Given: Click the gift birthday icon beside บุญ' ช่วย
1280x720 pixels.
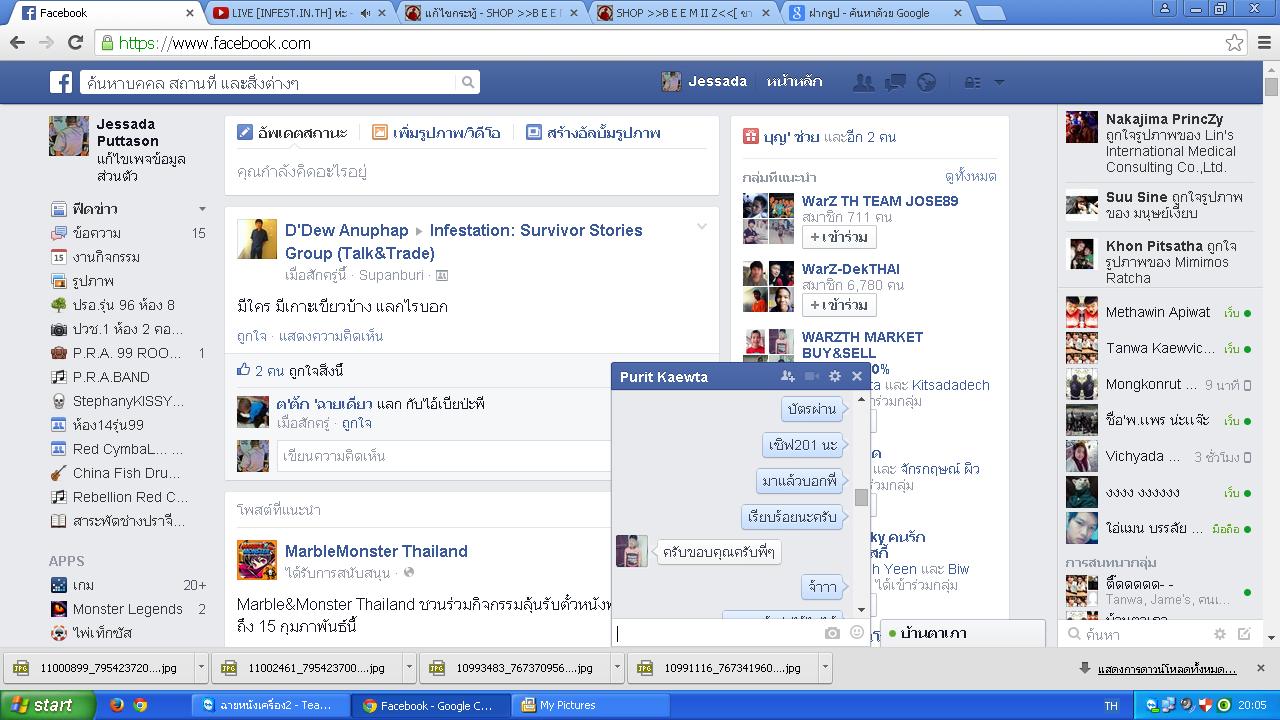Looking at the screenshot, I should coord(750,136).
